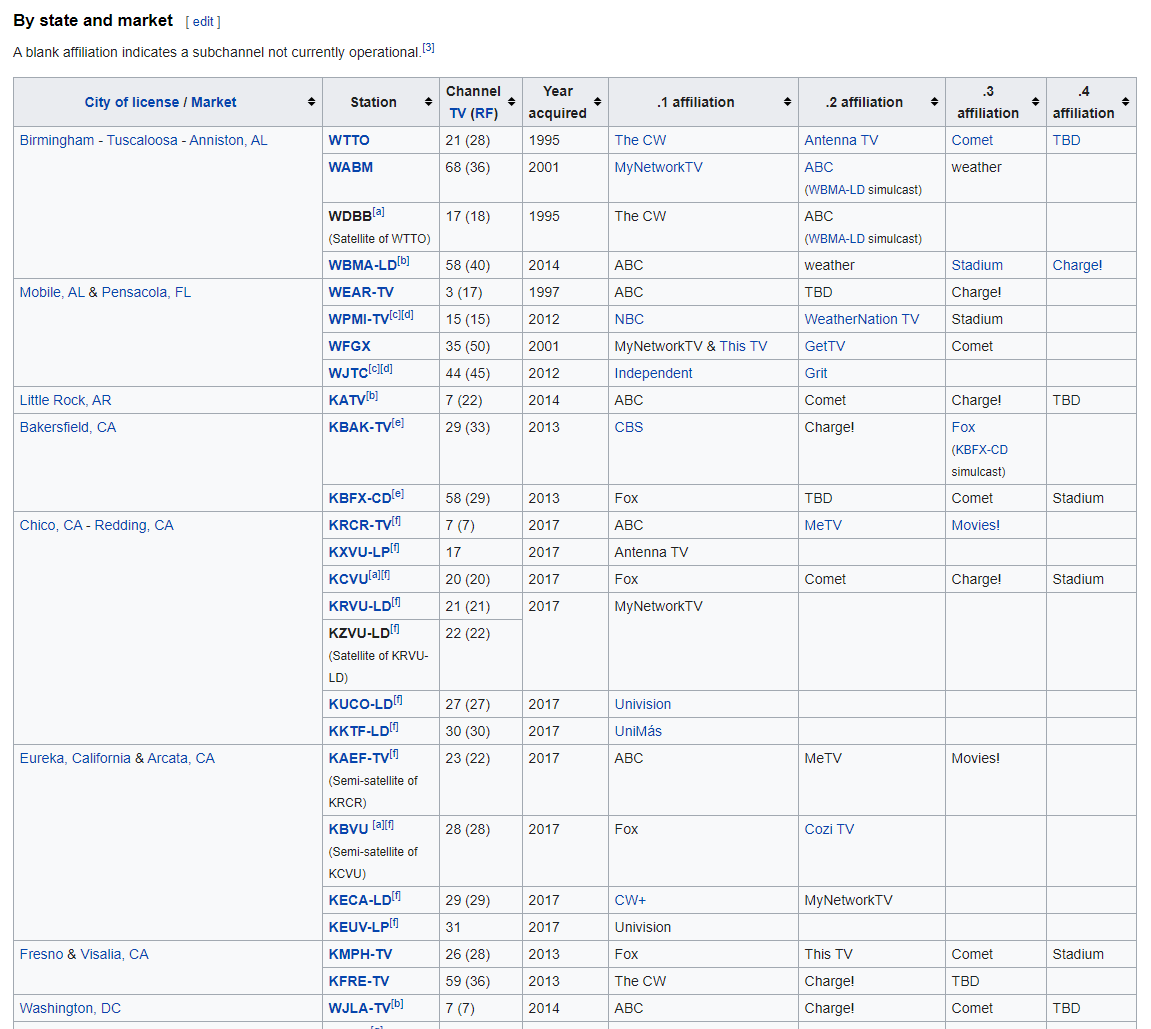The image size is (1151, 1029).
Task: Open the WFGX station link
Action: [349, 346]
